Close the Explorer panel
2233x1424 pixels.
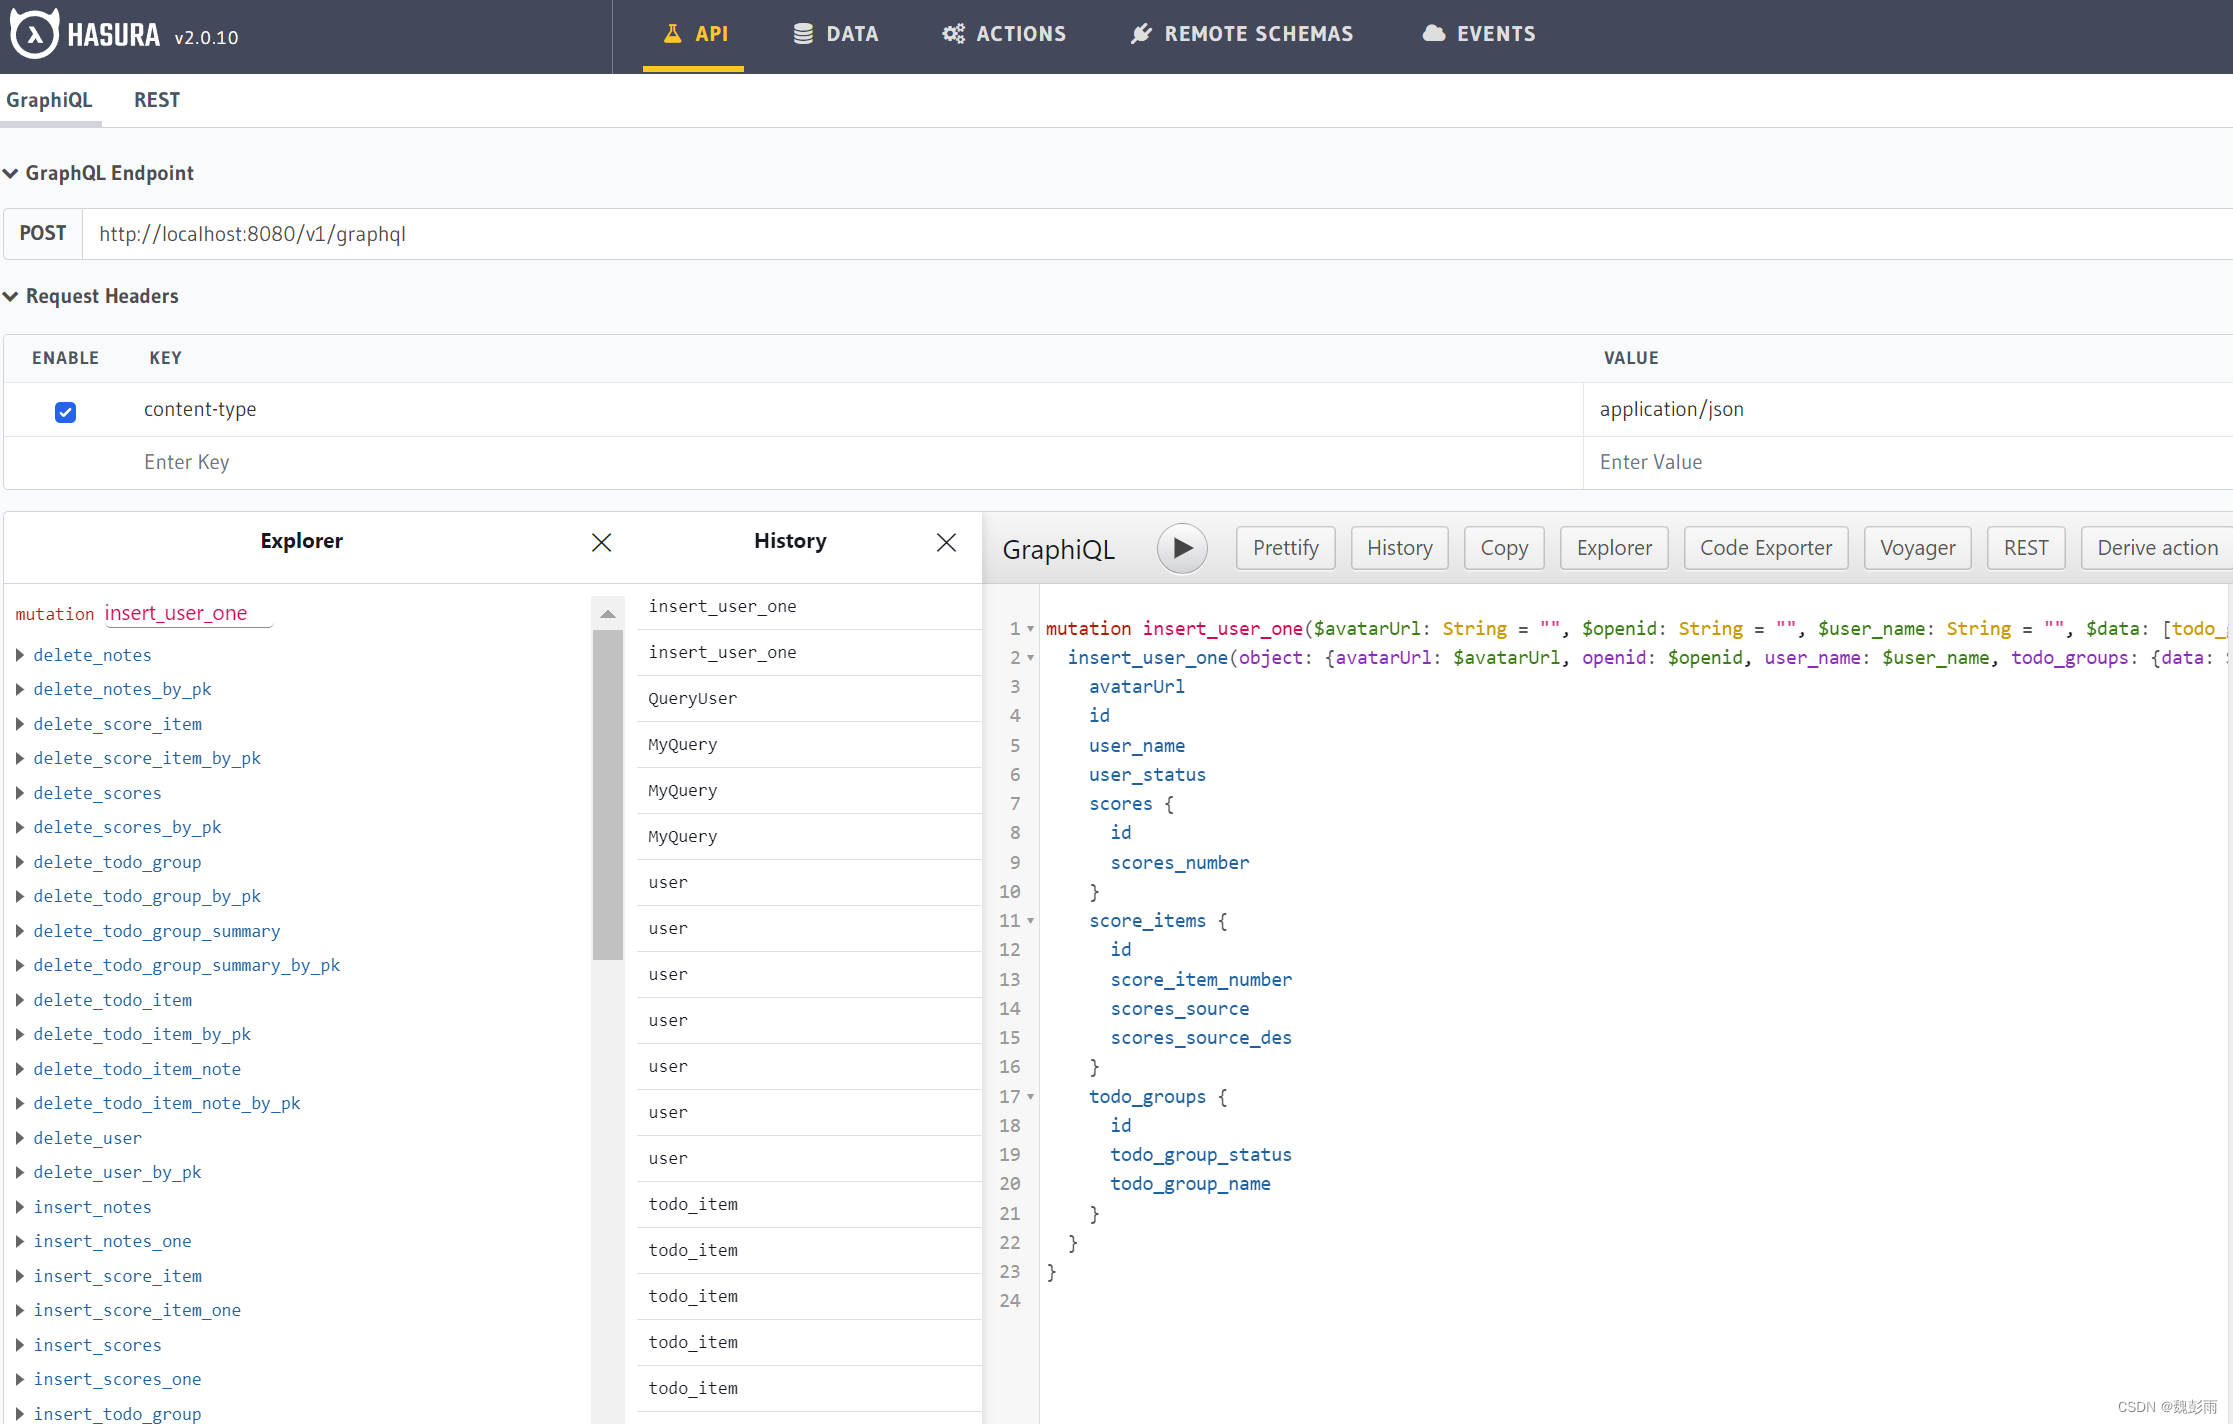click(600, 542)
